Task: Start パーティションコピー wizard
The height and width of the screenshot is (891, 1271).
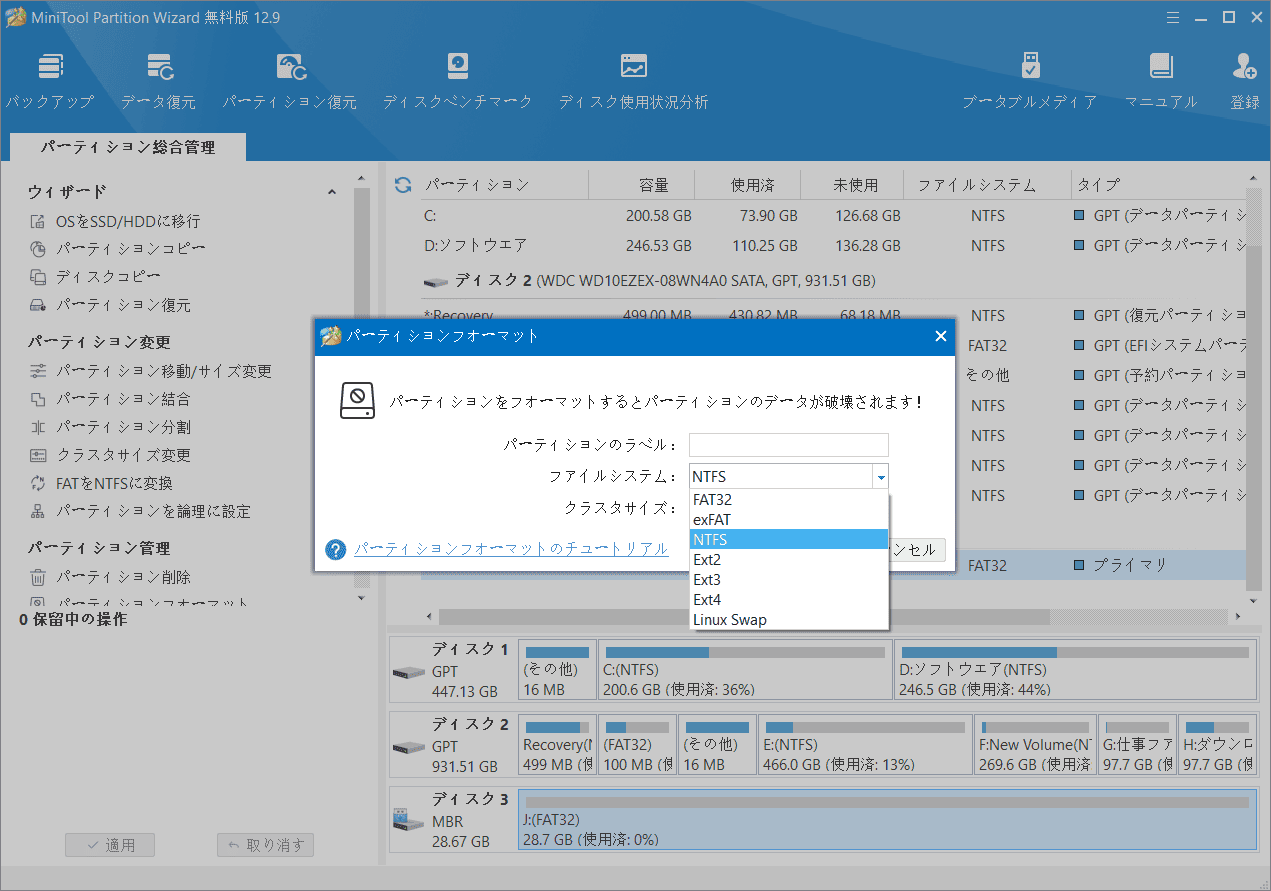Action: tap(117, 249)
